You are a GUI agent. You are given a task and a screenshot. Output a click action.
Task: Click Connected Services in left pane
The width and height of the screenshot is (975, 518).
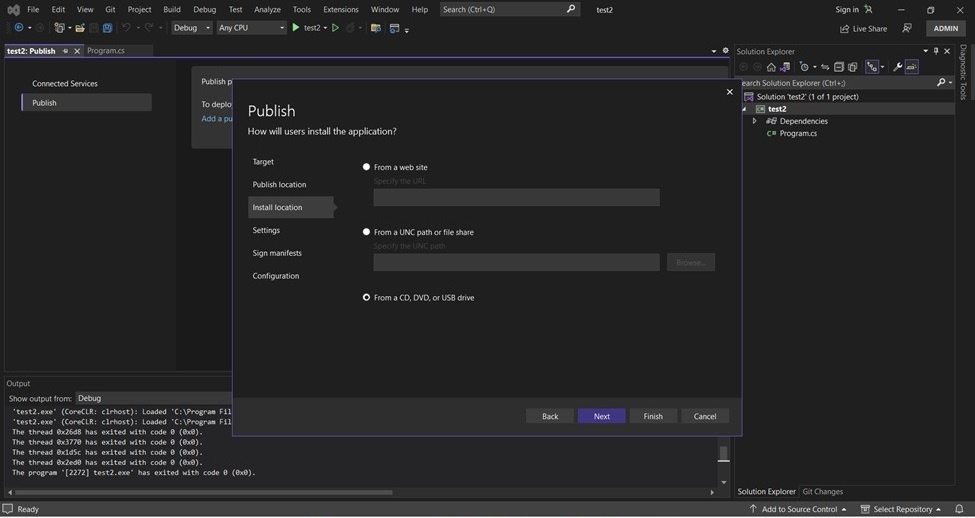pos(65,83)
